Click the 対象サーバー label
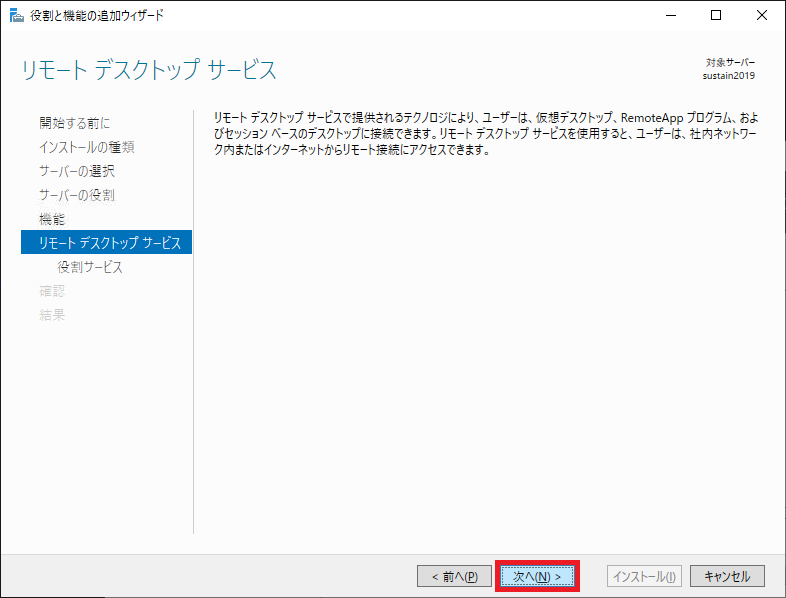Viewport: 786px width, 598px height. tap(730, 63)
